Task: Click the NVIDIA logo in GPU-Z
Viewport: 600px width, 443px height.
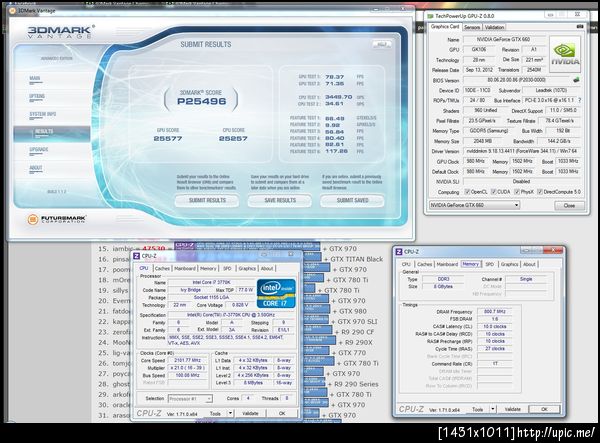Action: click(x=565, y=55)
